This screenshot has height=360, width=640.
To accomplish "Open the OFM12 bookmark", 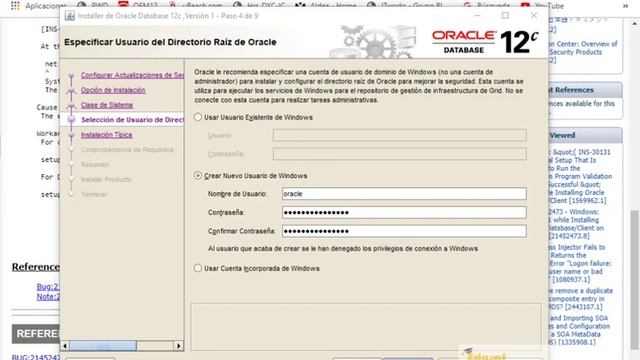I will (x=138, y=6).
